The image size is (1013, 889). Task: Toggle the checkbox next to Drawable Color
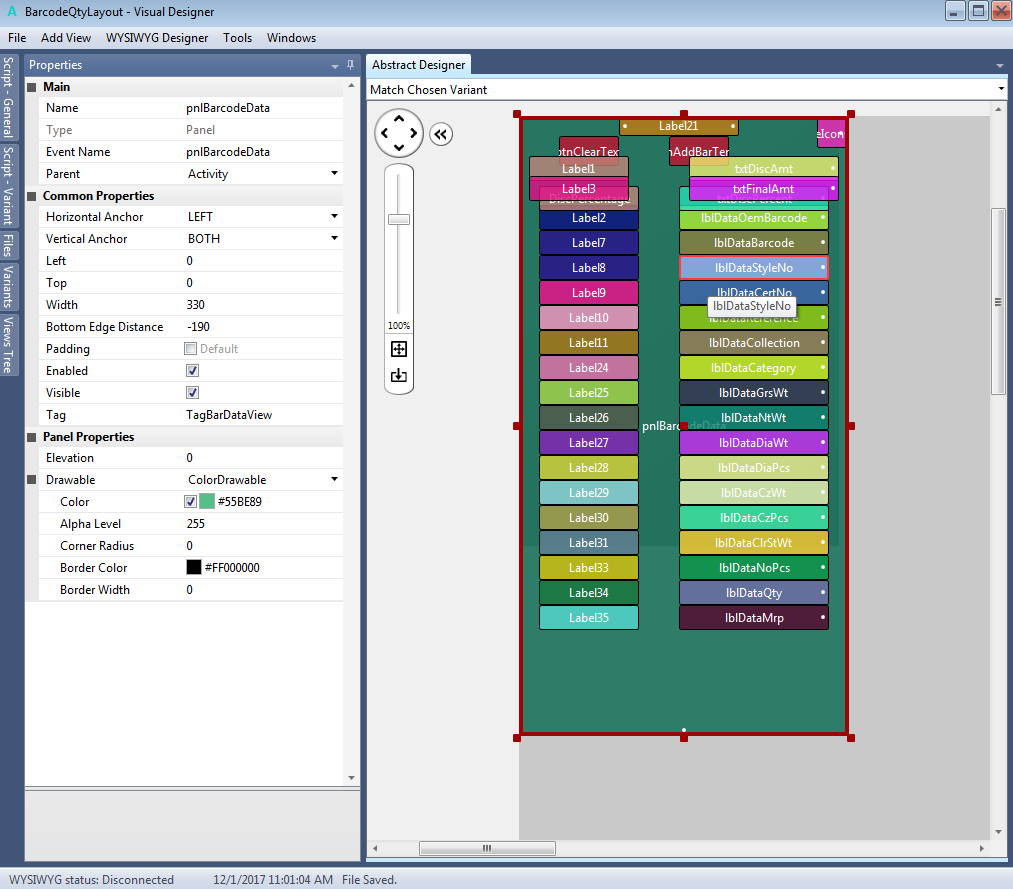191,502
